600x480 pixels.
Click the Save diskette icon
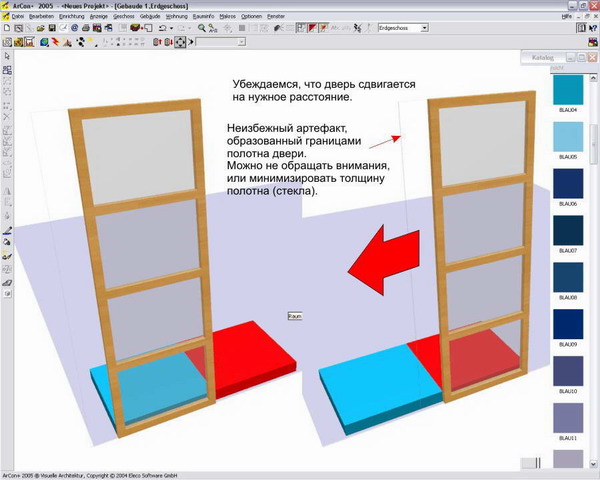tap(52, 29)
